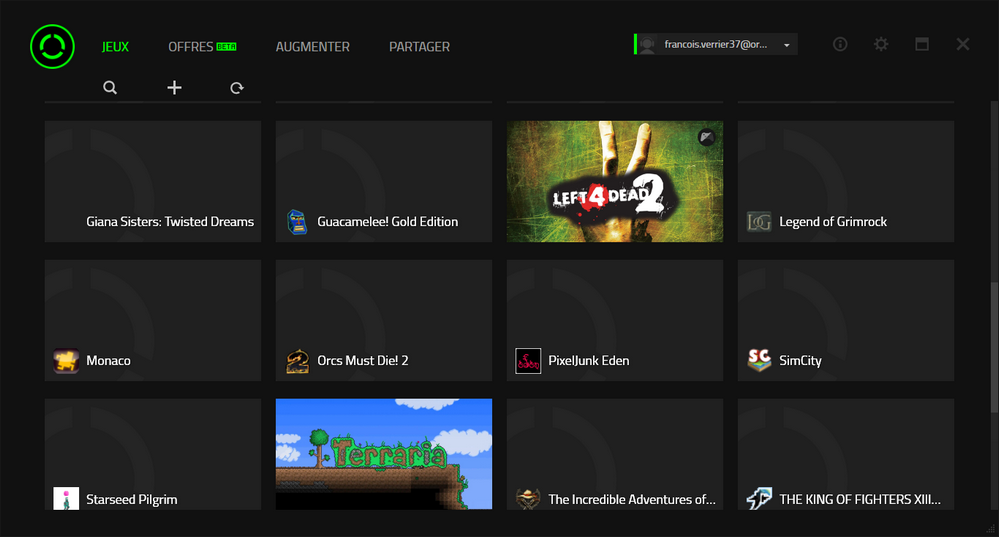
Task: Open the info icon in the header
Action: (840, 44)
